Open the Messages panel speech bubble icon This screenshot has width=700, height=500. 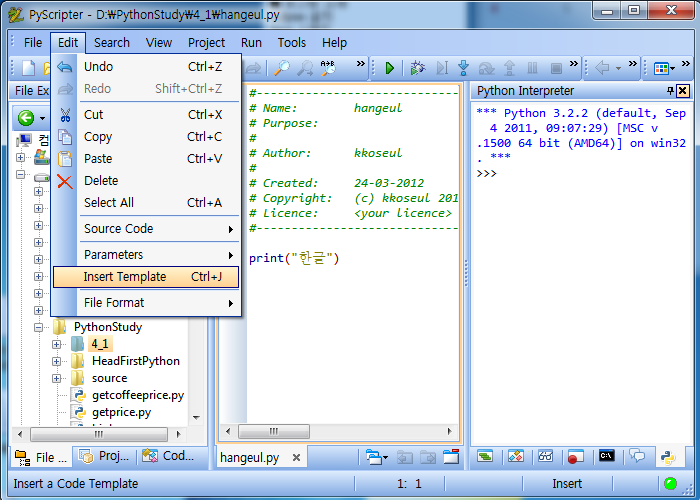click(x=637, y=456)
